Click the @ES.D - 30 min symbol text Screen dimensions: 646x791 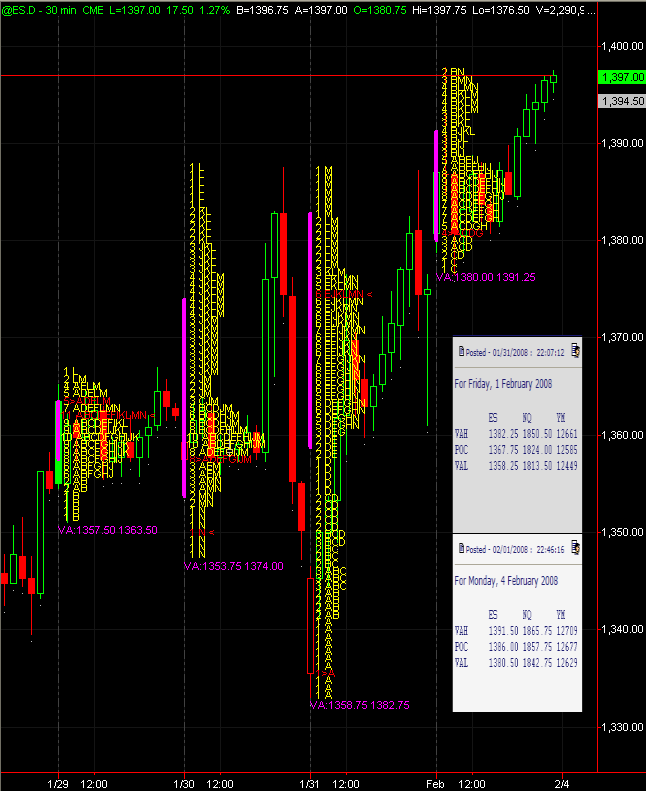pos(38,10)
